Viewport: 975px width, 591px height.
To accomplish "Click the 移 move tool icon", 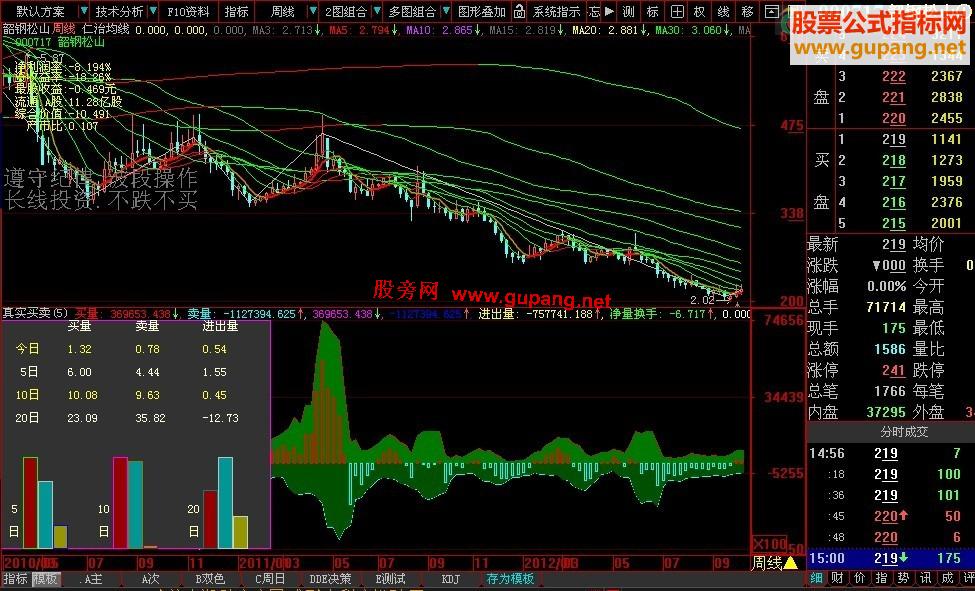I will click(749, 12).
